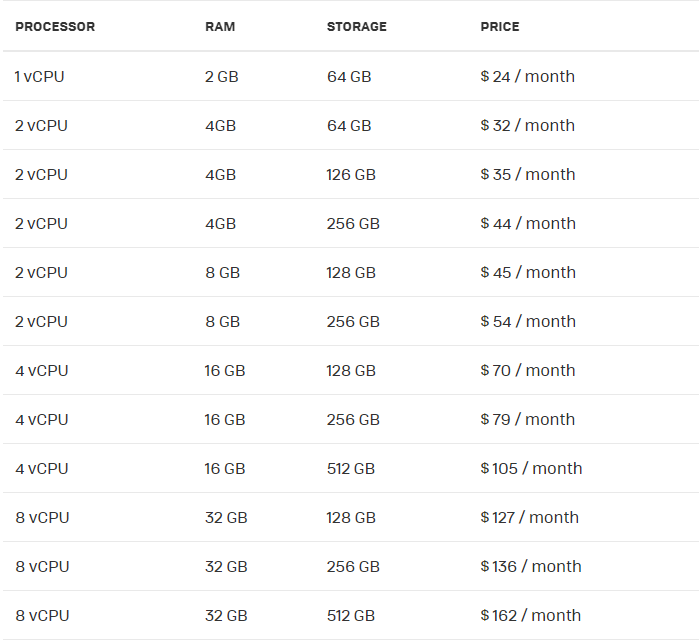Select the $70 / month price
Image resolution: width=699 pixels, height=642 pixels.
tap(527, 370)
